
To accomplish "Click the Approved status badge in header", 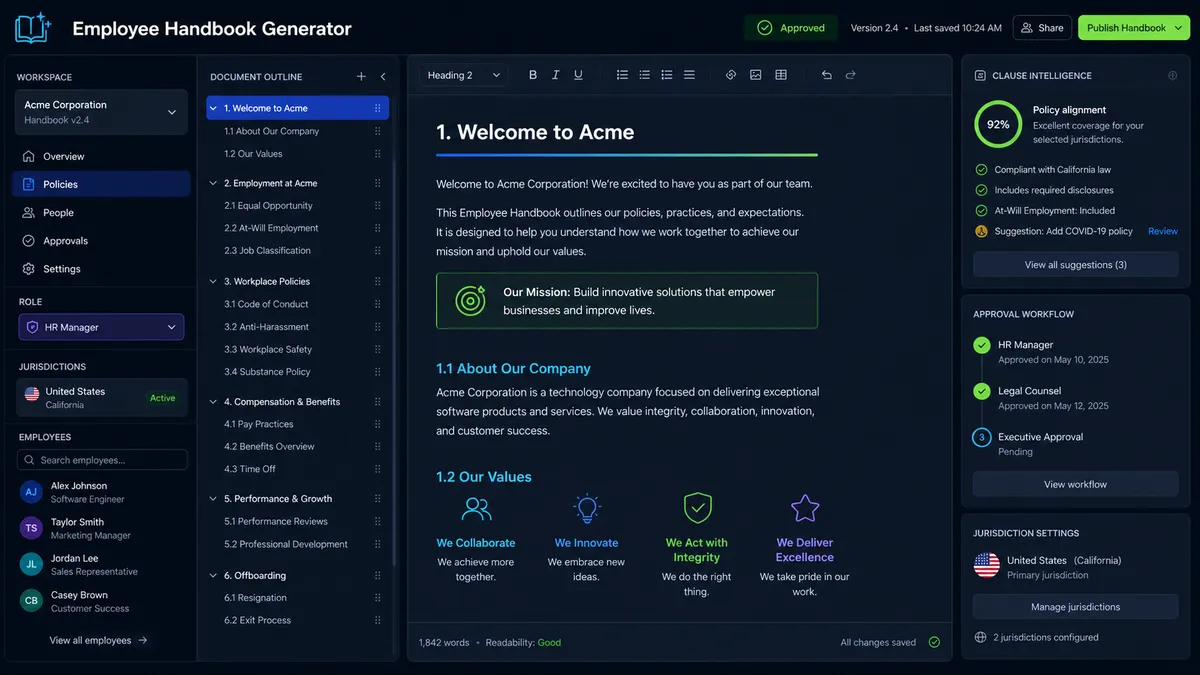I will tap(791, 28).
